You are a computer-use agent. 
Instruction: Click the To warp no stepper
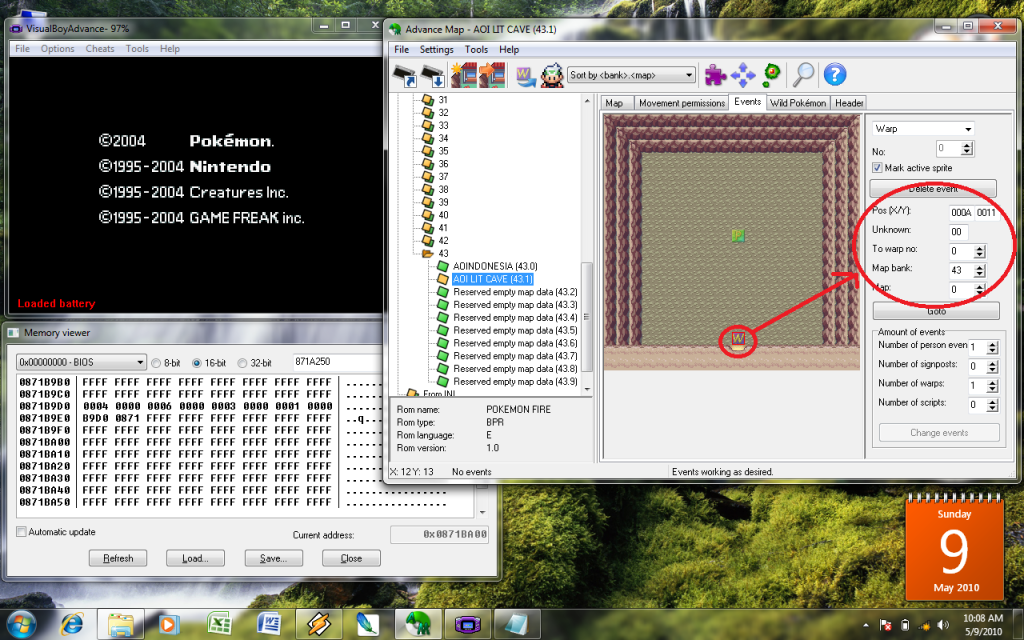[980, 251]
